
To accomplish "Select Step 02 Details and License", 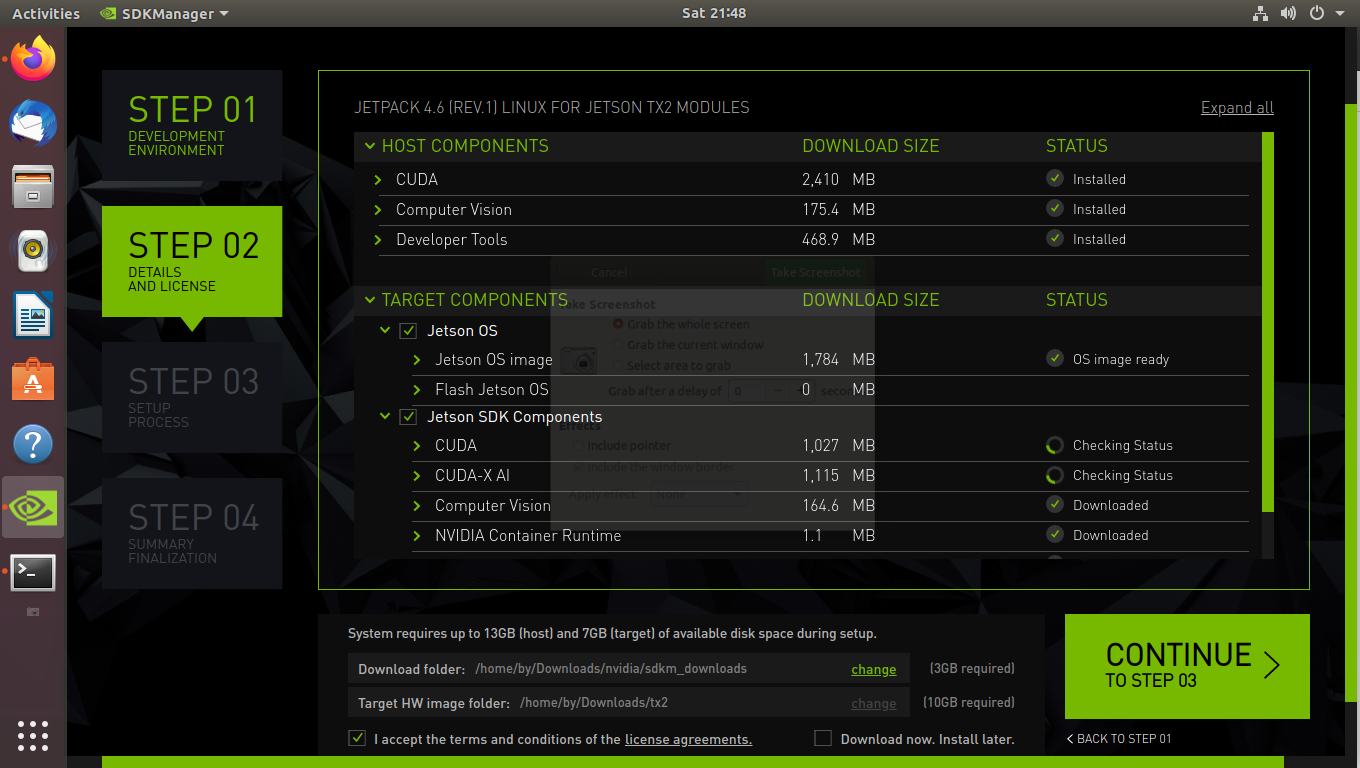I will tap(192, 261).
